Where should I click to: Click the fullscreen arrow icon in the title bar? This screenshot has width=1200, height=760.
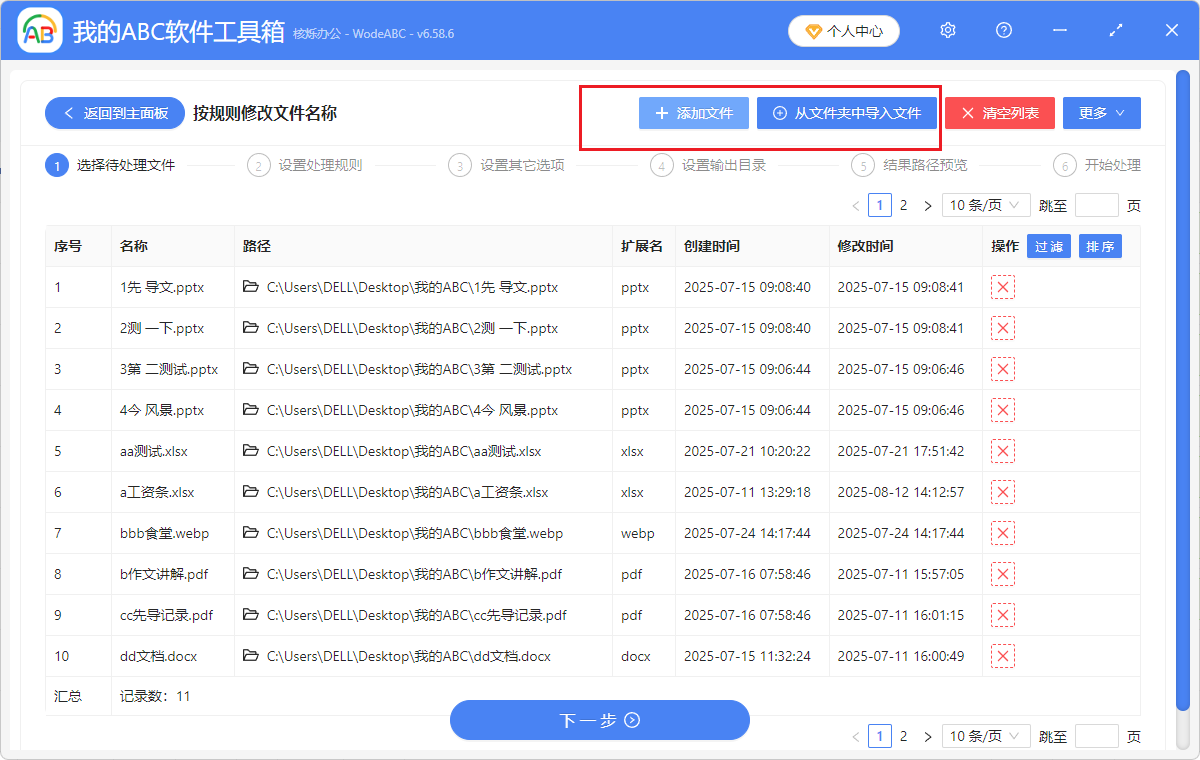click(1115, 30)
